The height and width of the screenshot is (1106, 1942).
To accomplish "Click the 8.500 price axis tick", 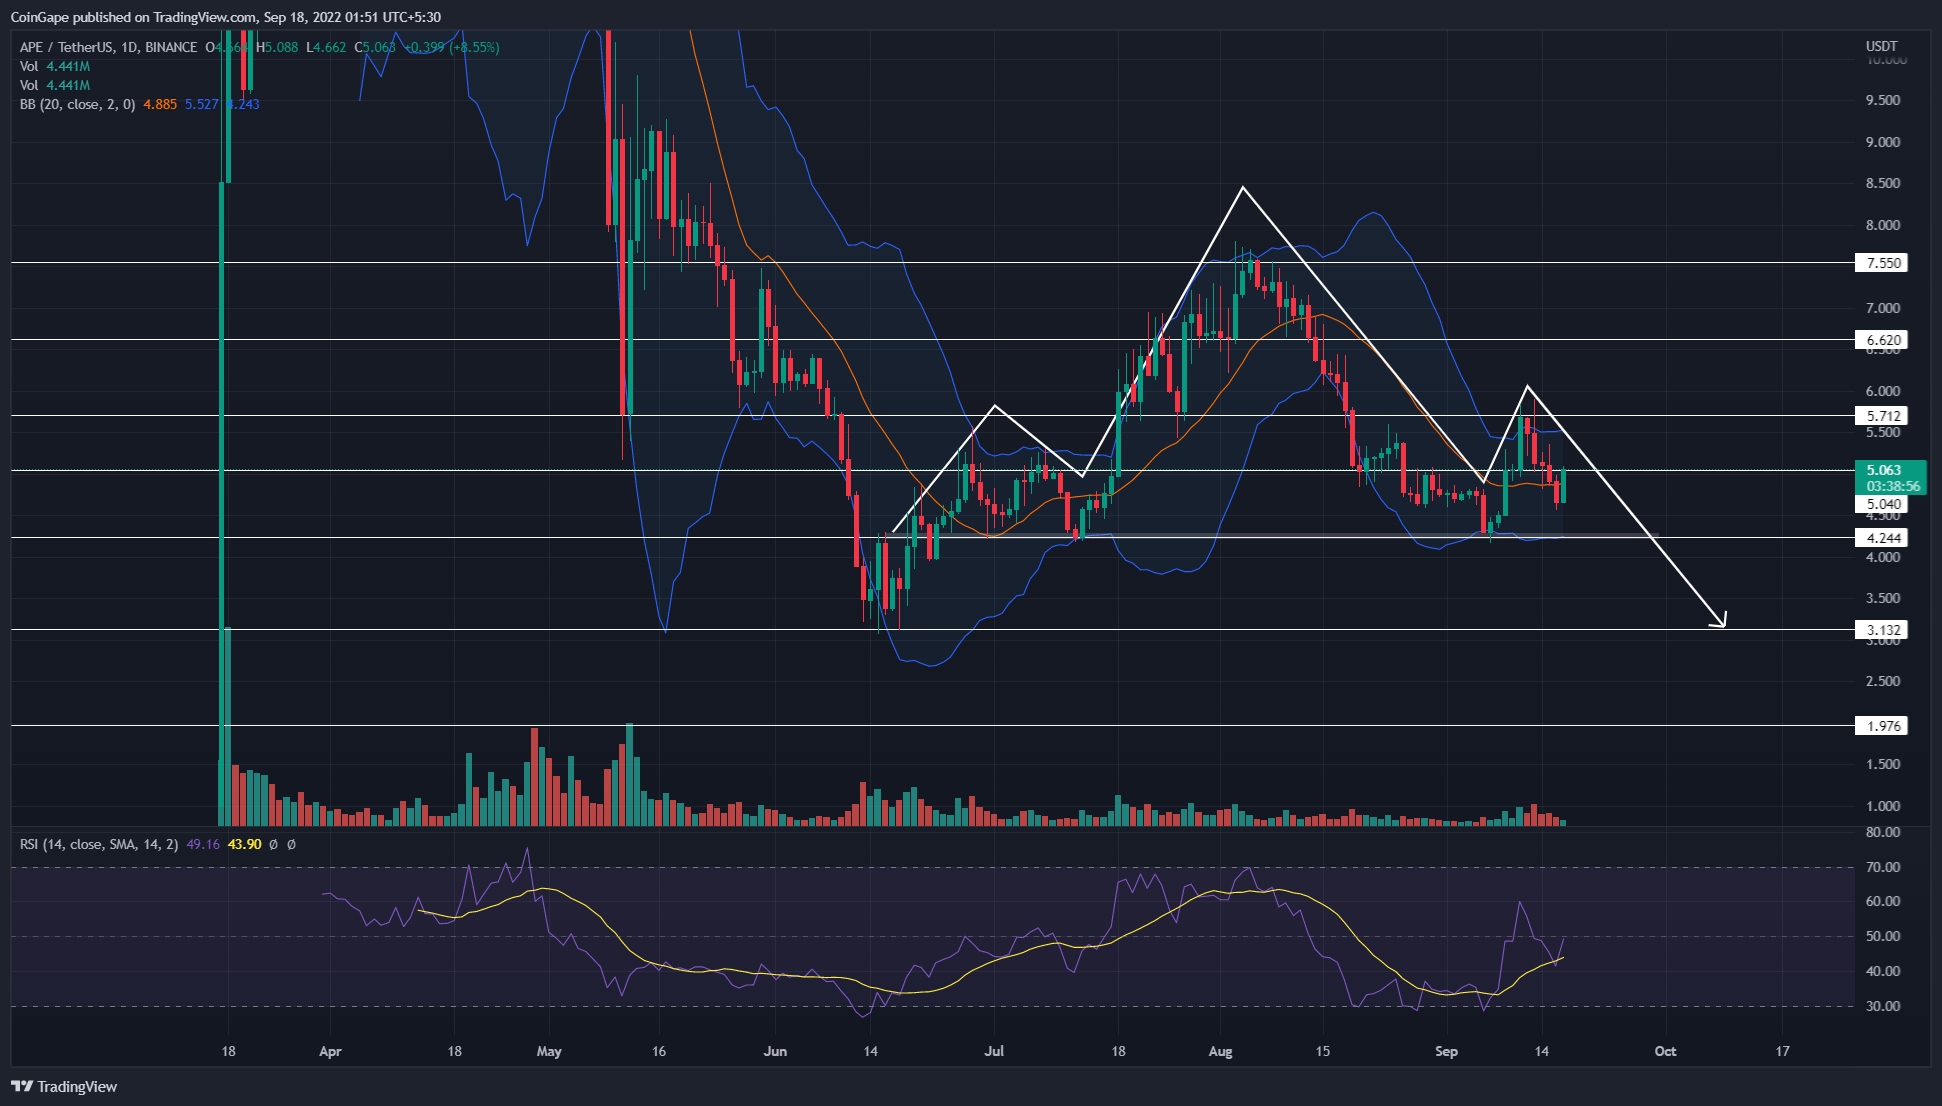I will pyautogui.click(x=1883, y=183).
